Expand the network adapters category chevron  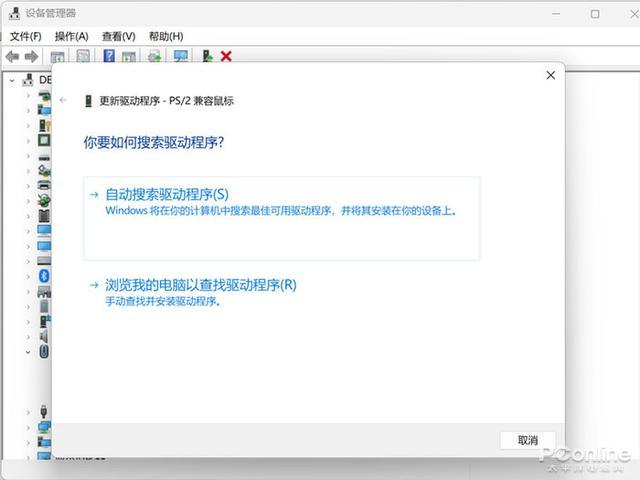pos(28,428)
